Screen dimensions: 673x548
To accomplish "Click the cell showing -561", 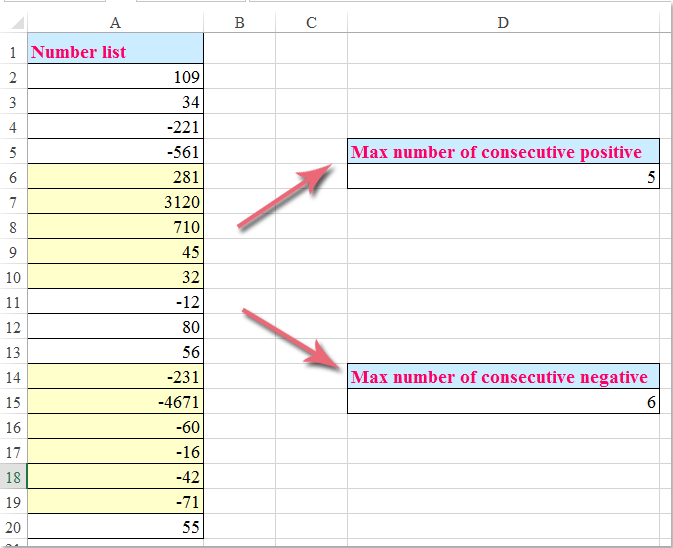I will click(116, 152).
